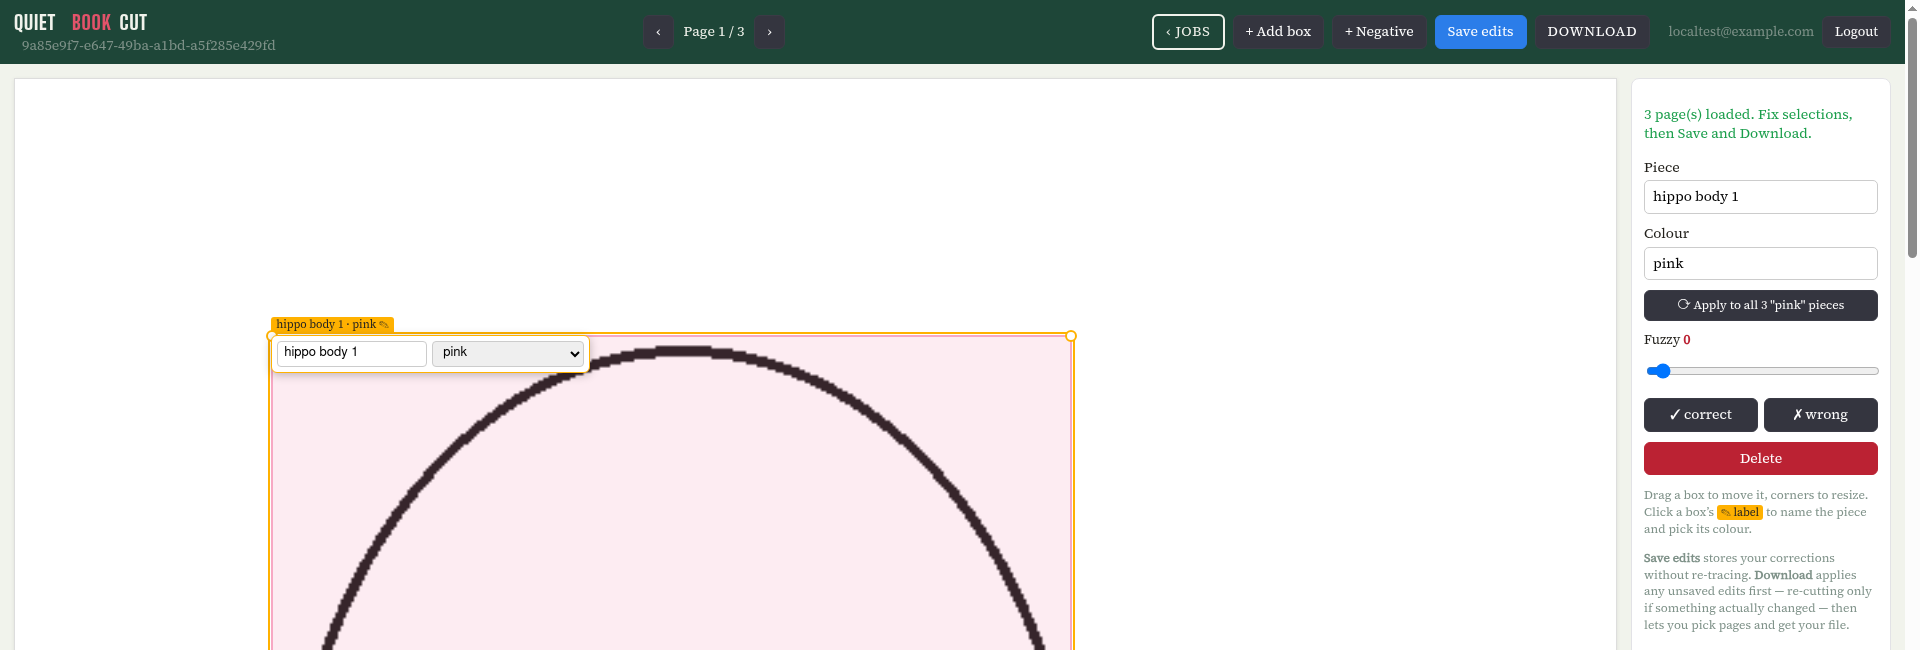Mark the piece as correct

click(x=1700, y=415)
